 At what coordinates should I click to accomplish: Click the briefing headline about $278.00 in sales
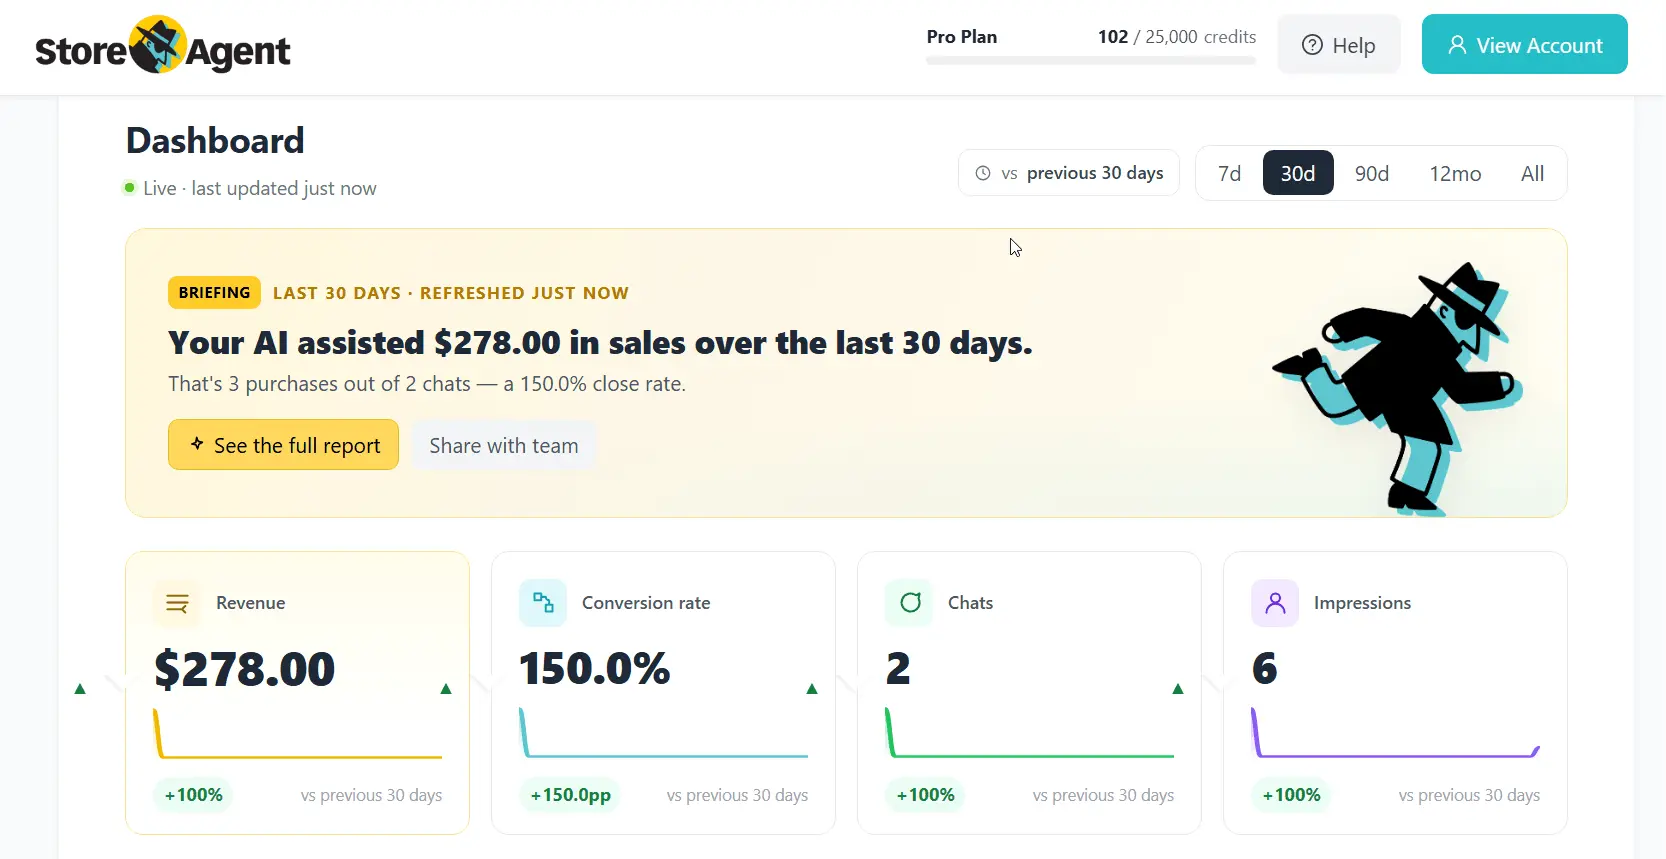tap(600, 343)
